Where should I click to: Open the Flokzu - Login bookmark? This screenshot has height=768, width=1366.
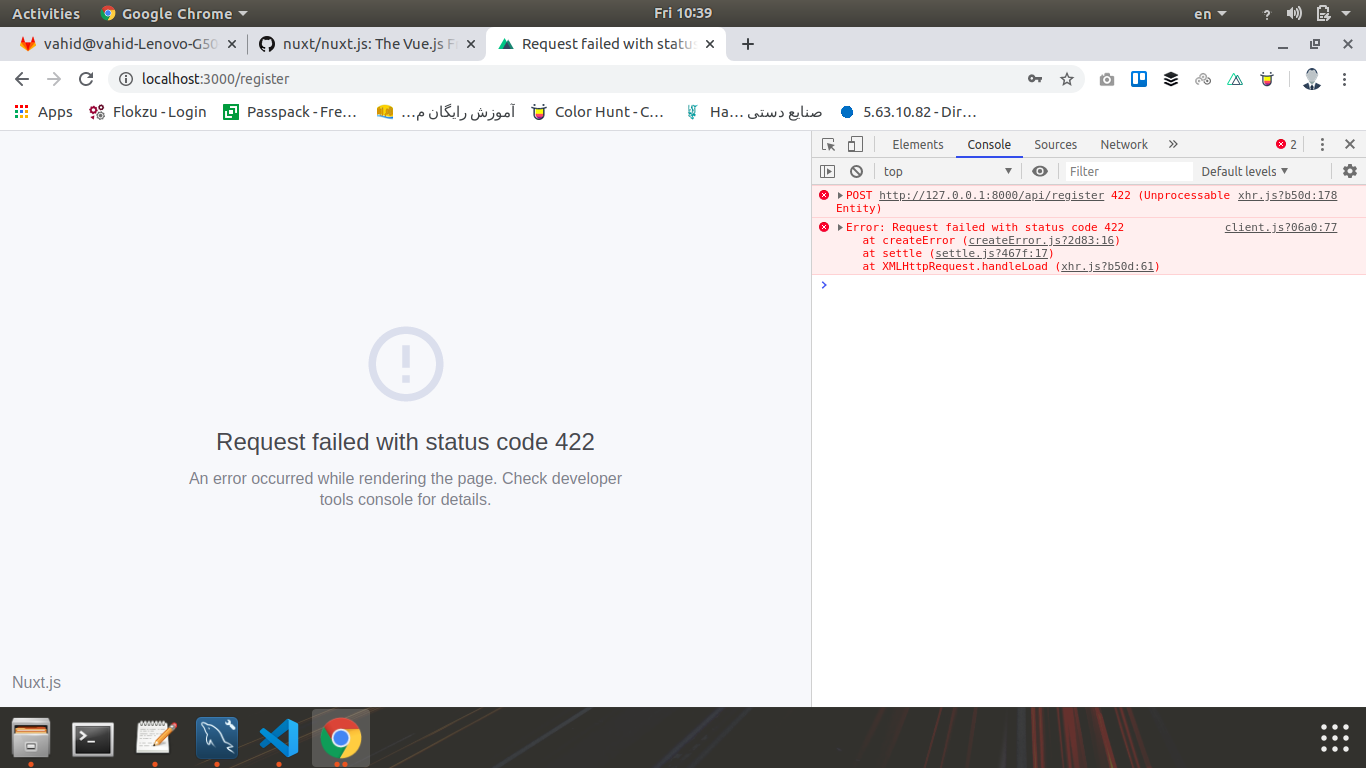tap(148, 112)
